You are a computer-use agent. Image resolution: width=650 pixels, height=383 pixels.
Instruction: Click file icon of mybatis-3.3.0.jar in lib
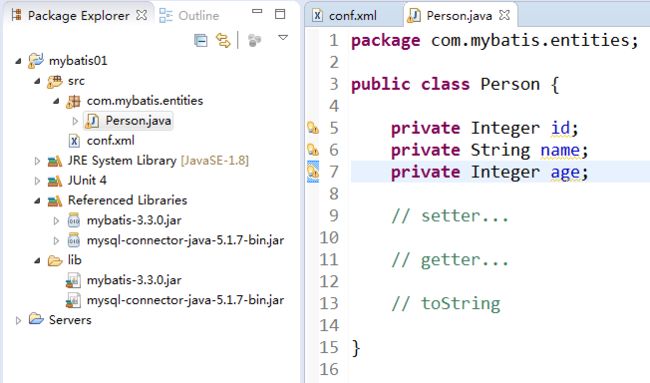click(73, 280)
